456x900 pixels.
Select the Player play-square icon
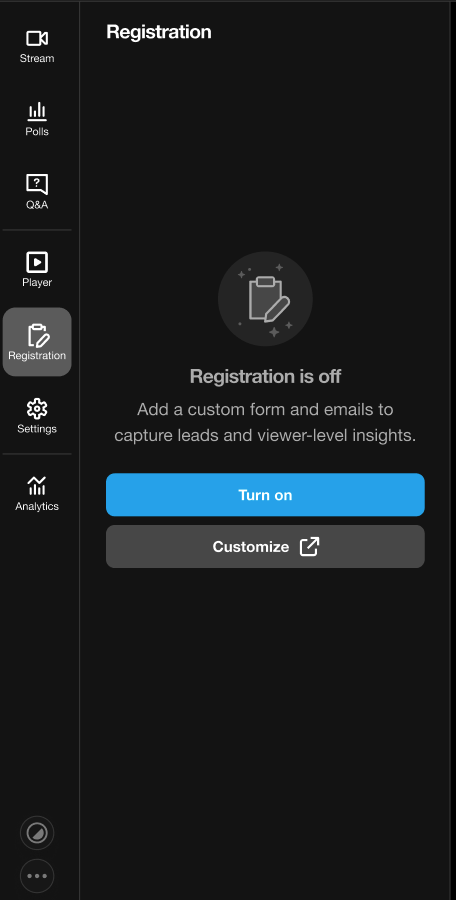pos(37,262)
